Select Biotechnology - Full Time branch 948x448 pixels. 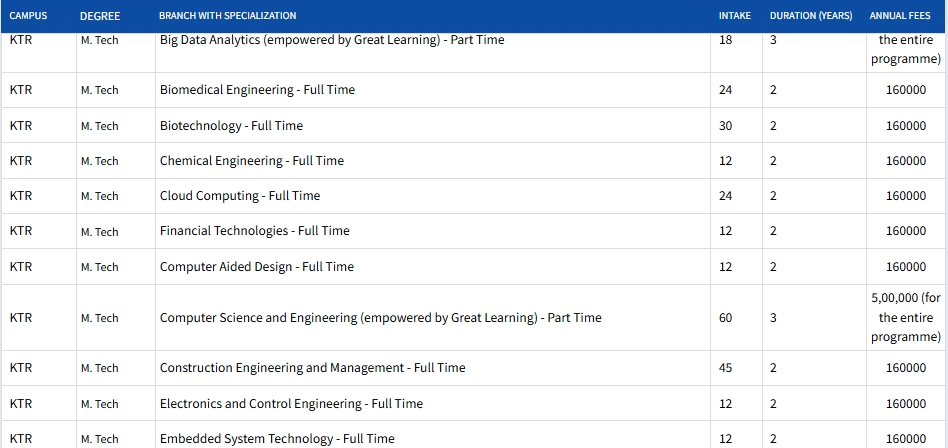(x=231, y=126)
